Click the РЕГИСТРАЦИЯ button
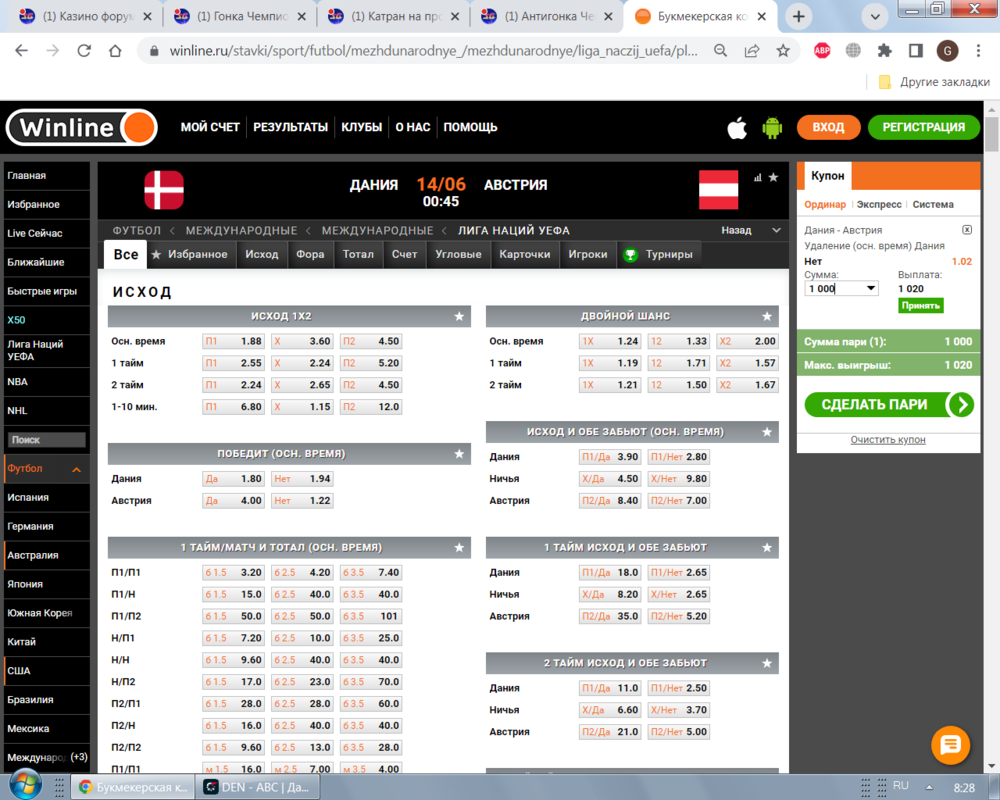 click(x=923, y=127)
